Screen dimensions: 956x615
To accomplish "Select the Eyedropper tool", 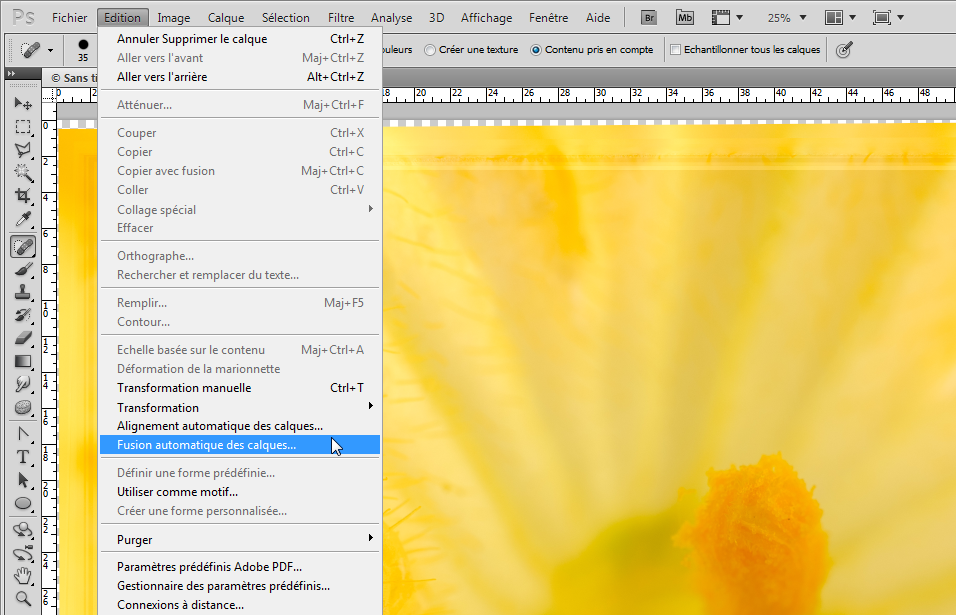I will 23,219.
